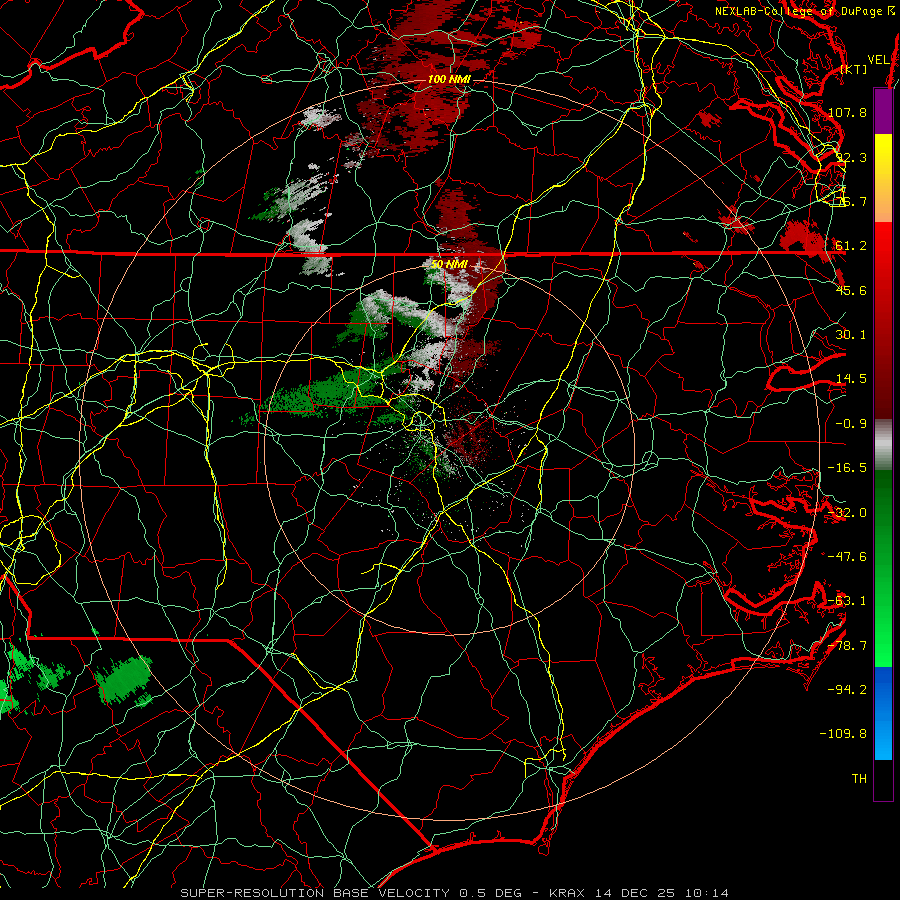Click the 100 NMI range ring label
The width and height of the screenshot is (900, 900).
point(449,79)
